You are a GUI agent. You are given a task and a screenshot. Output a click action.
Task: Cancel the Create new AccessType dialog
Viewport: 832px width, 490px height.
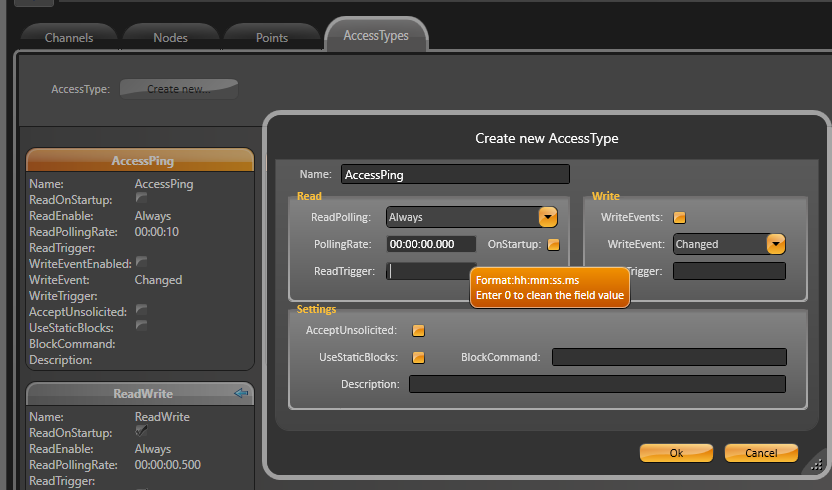[x=761, y=453]
